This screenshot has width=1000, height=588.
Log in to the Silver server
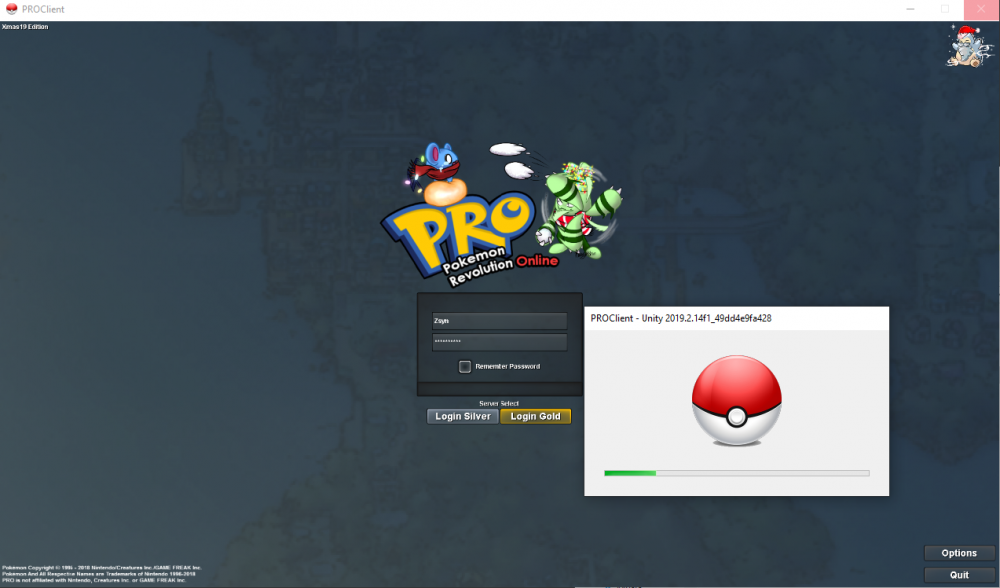pos(462,416)
